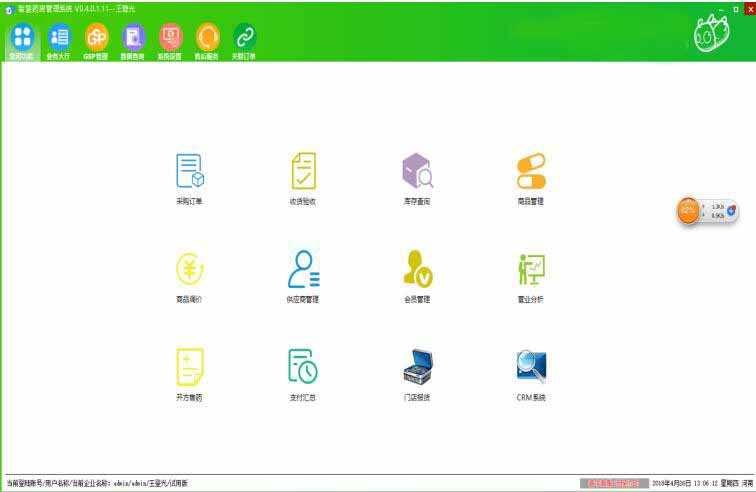Open the 库存查询 inventory query icon
The image size is (756, 492).
coord(418,170)
